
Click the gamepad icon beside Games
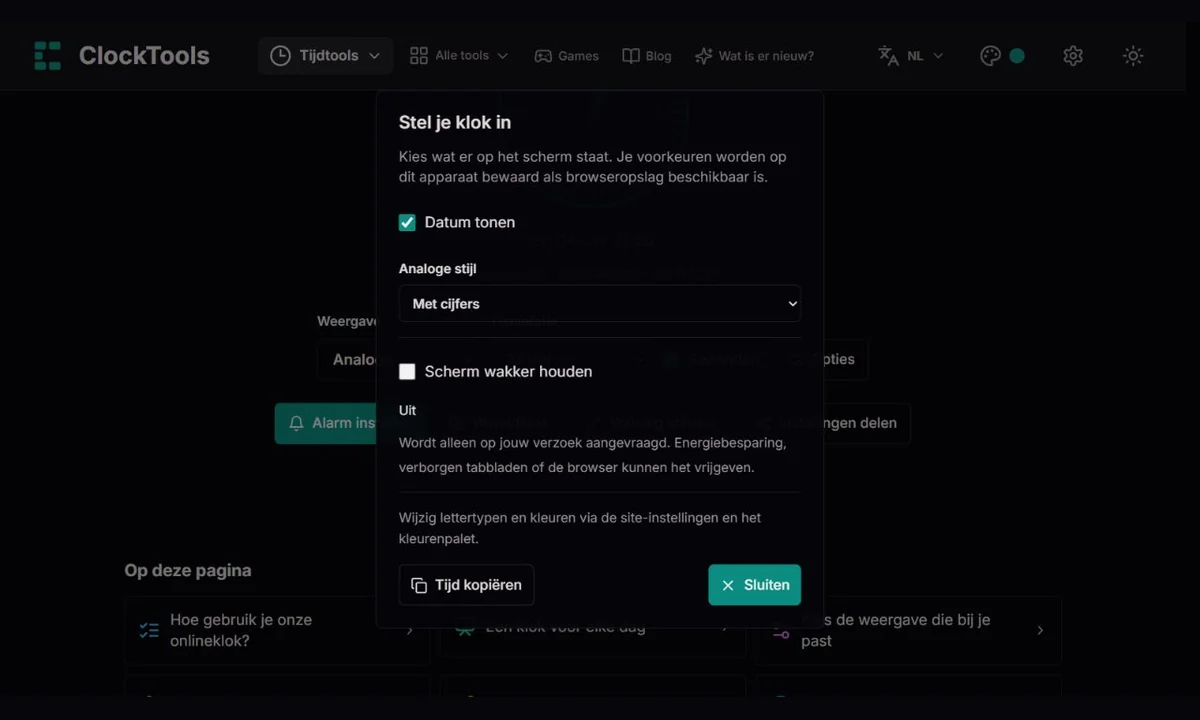click(543, 56)
